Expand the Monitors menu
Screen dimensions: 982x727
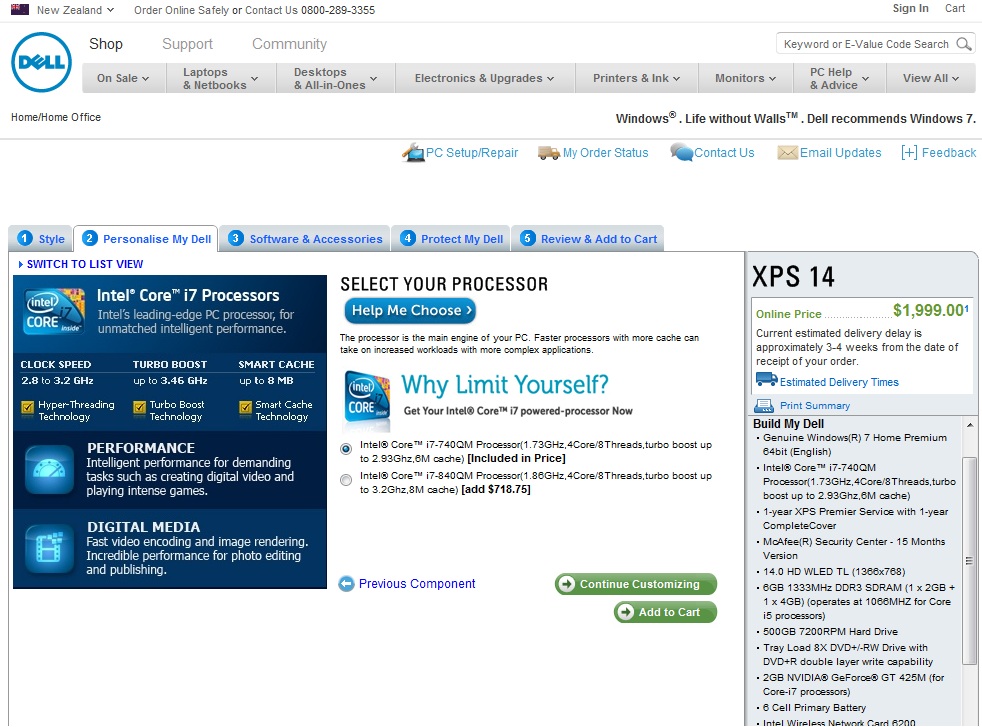pos(746,78)
